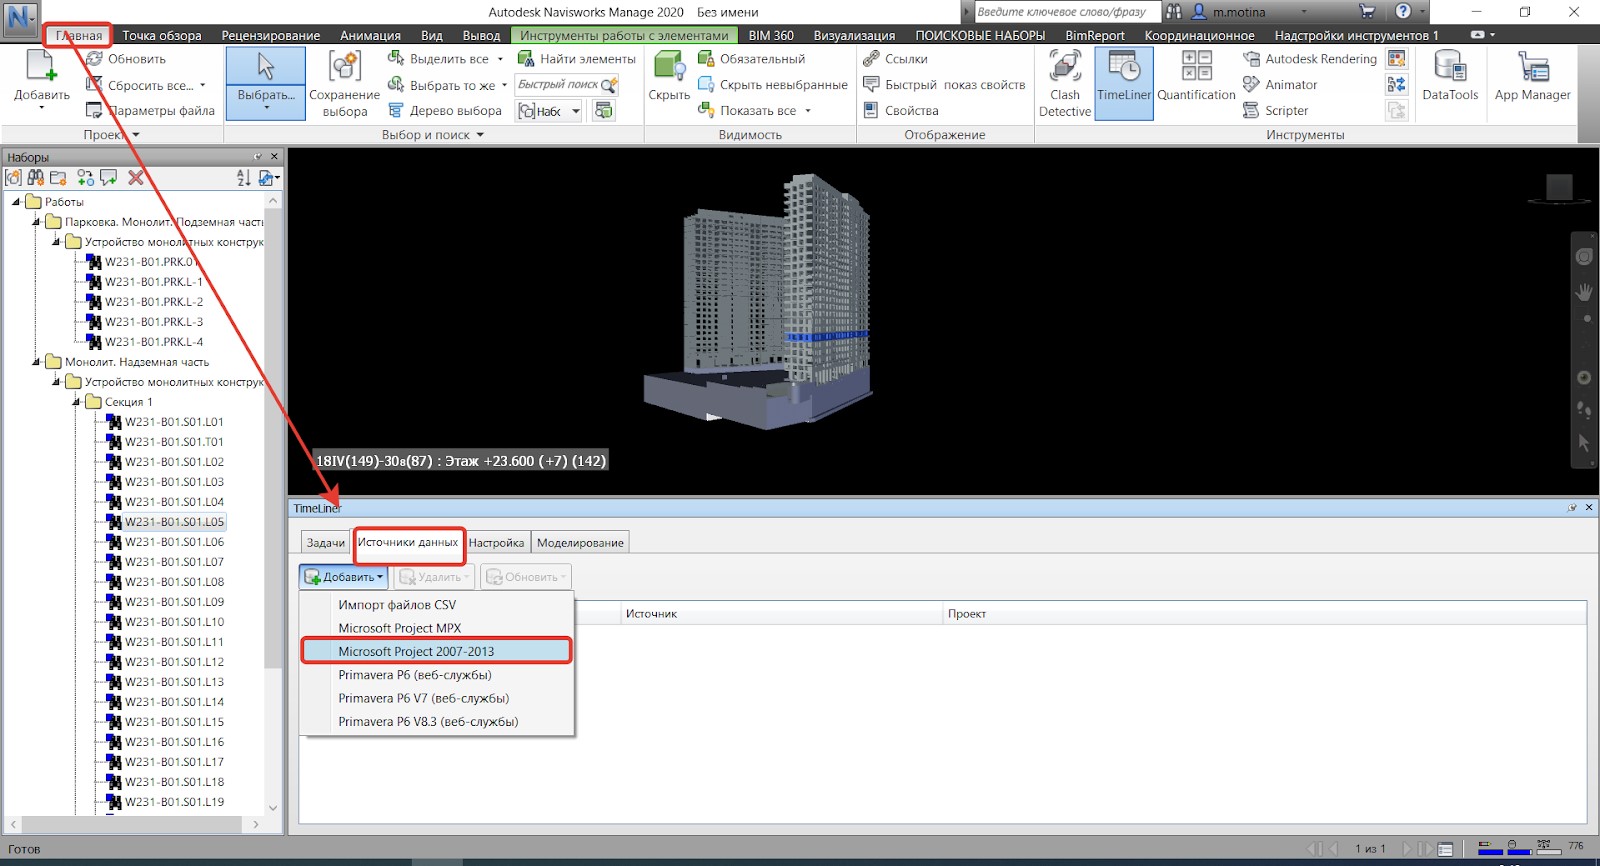Click the Project (Проект) column header
Viewport: 1600px width, 866px height.
(1264, 614)
